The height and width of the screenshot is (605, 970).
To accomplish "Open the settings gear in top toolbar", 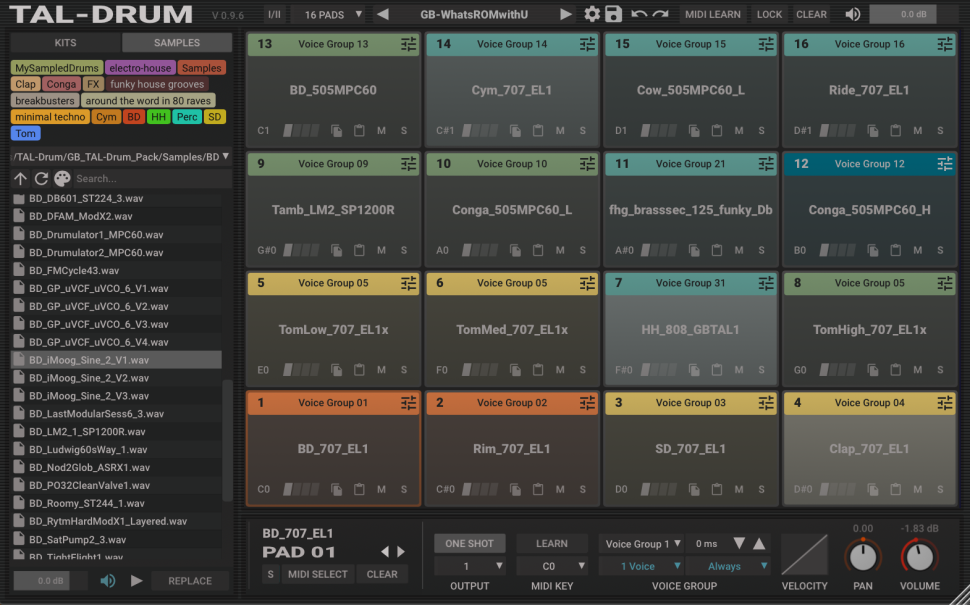I will point(592,14).
